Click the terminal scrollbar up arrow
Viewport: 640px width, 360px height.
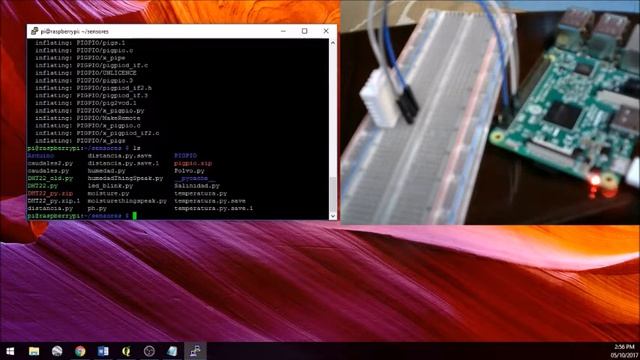click(x=333, y=42)
